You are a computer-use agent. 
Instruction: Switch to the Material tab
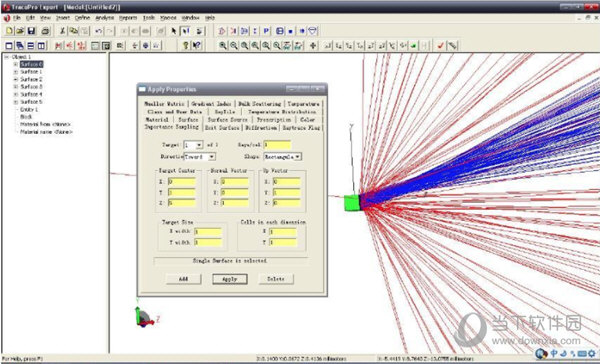[157, 119]
